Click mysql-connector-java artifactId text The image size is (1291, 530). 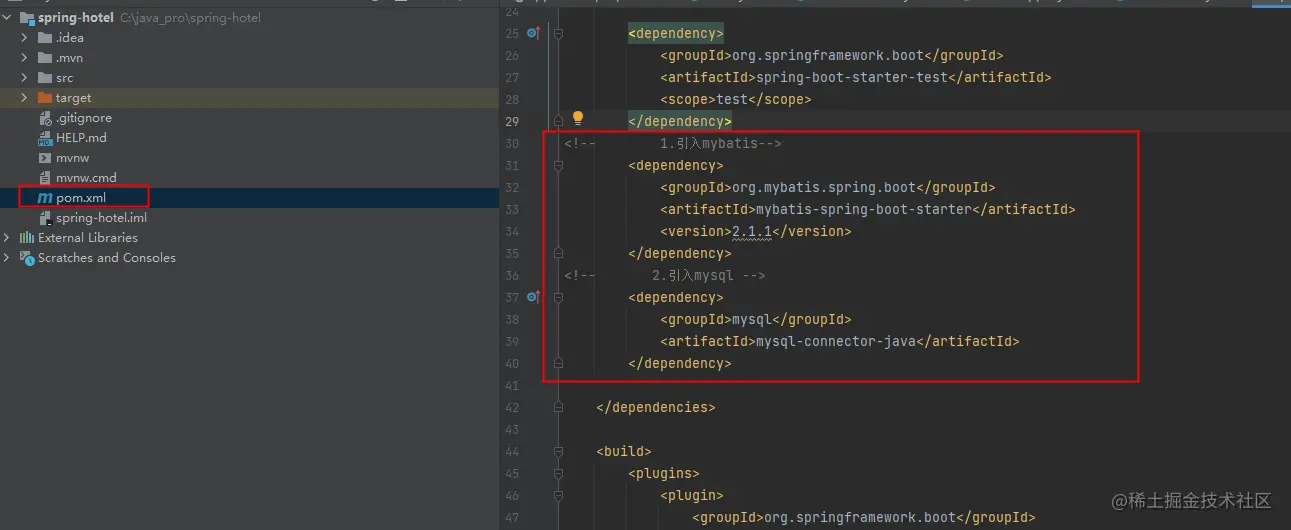click(x=836, y=341)
